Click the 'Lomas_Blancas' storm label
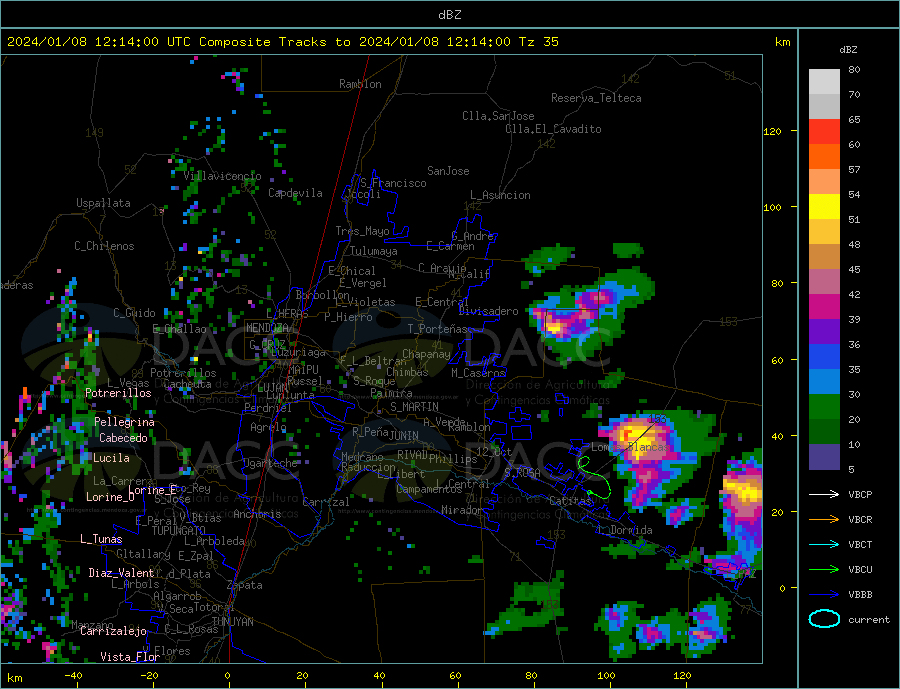The width and height of the screenshot is (900, 689). [x=630, y=447]
